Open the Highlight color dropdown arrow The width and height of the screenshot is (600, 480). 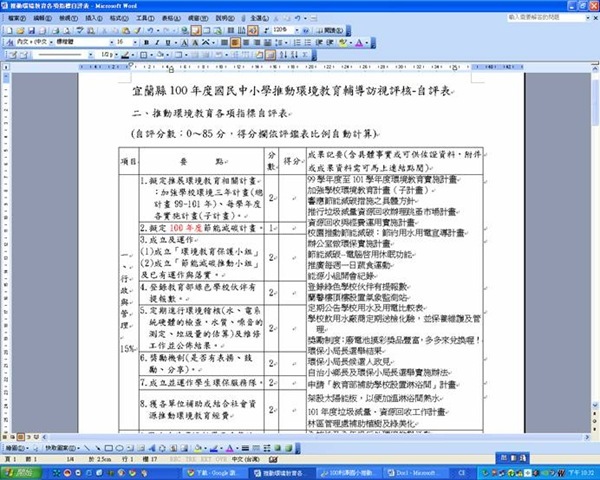point(350,42)
